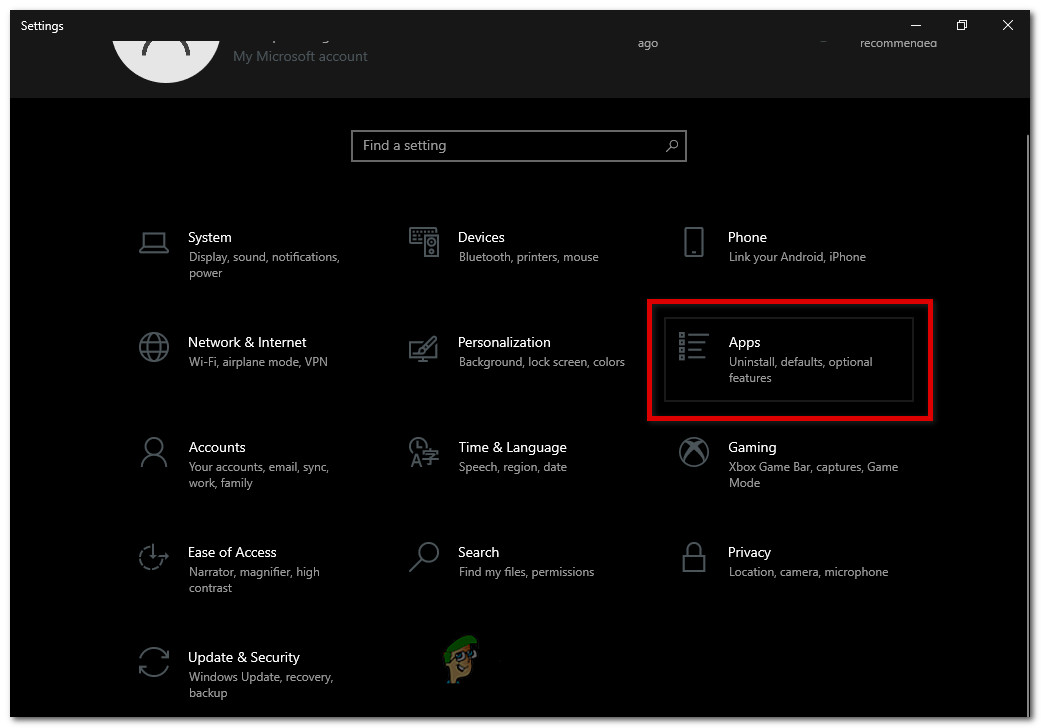Click 'Bluetooth, printers, mouse' description
The width and height of the screenshot is (1041, 728).
click(x=528, y=257)
